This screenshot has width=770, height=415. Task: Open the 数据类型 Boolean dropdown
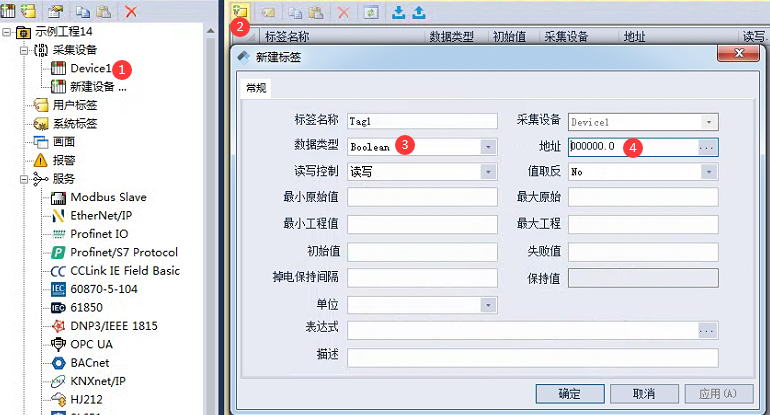[488, 147]
